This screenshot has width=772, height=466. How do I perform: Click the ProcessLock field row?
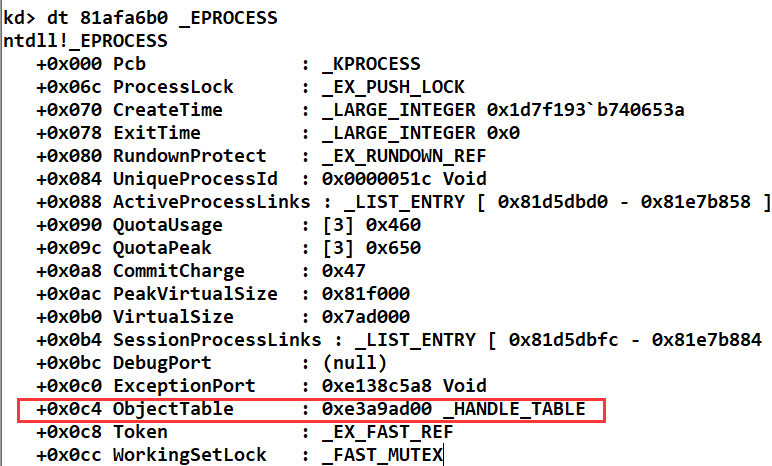point(250,87)
